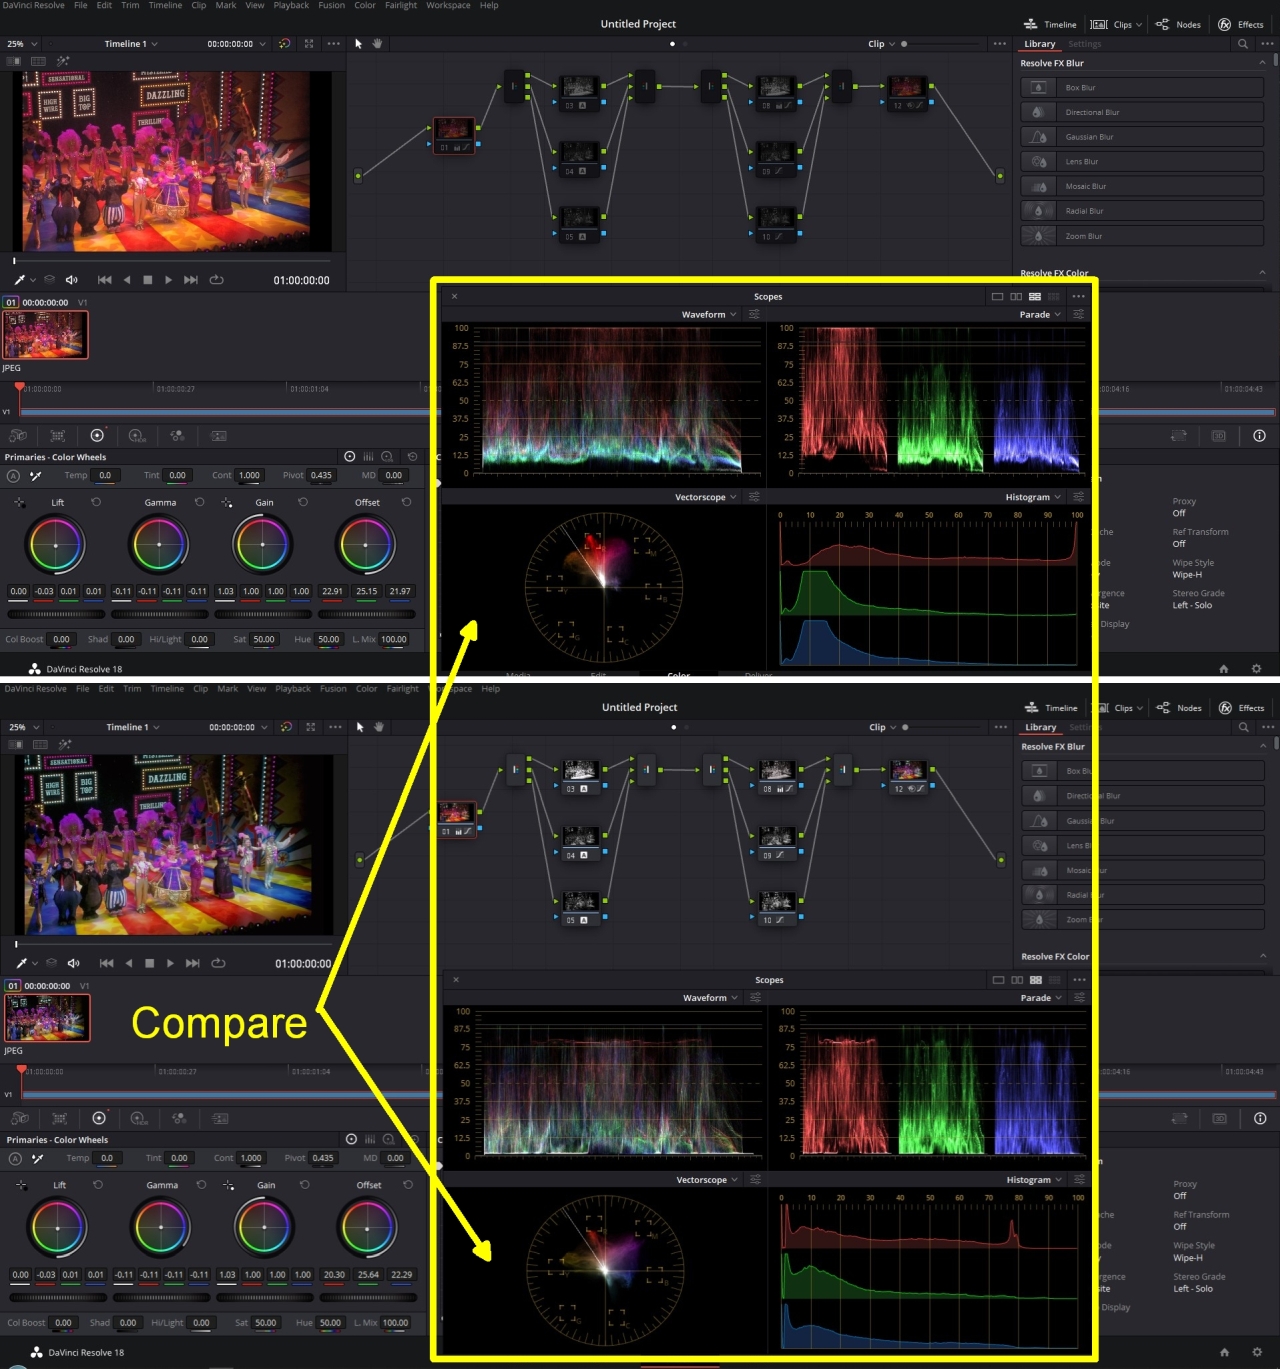
Task: Click the upper Lift master wheel slider
Action: click(56, 614)
